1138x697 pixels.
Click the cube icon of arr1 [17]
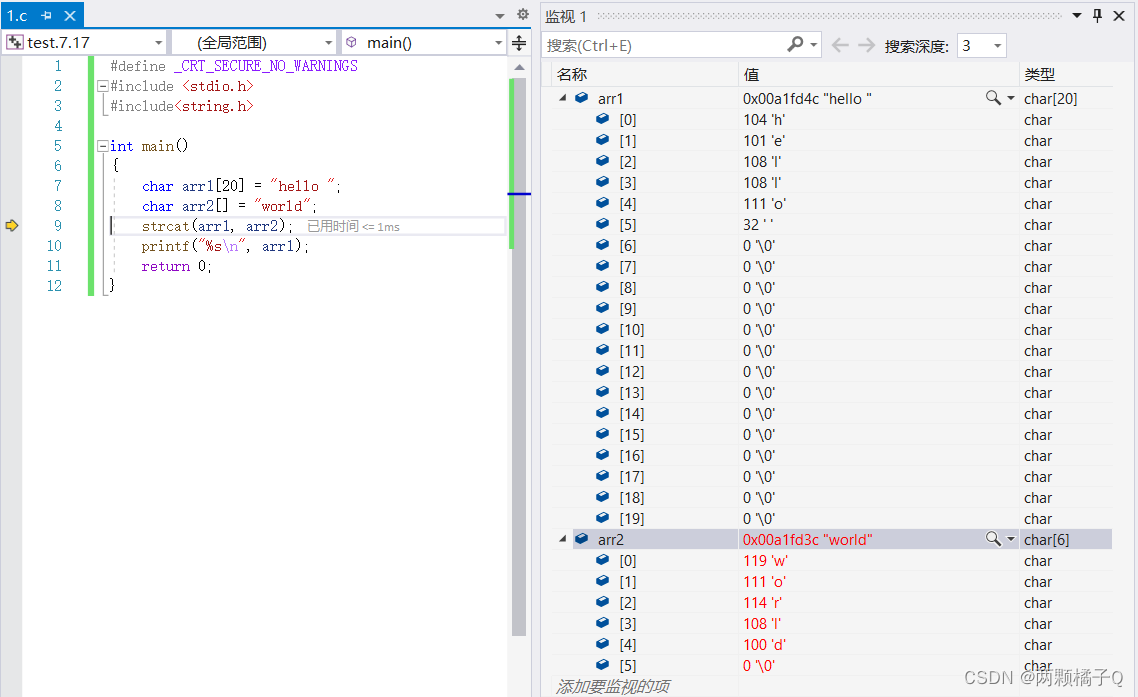coord(602,476)
